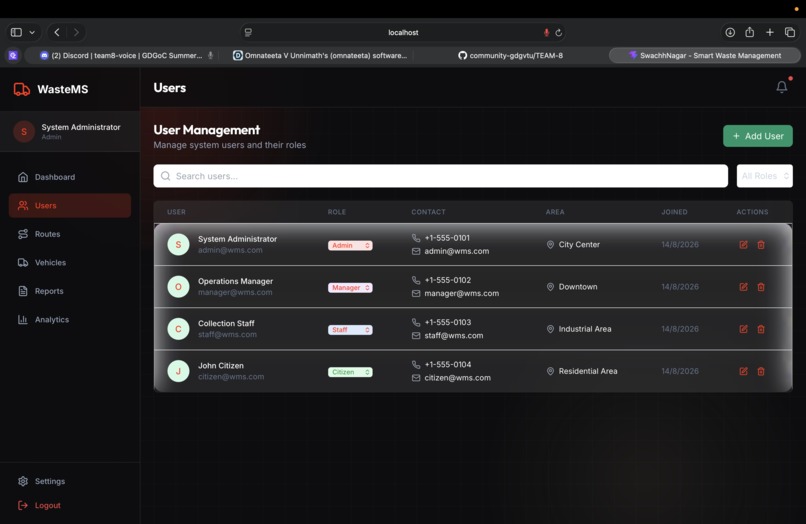
Task: Toggle the browser sidebar
Action: click(16, 32)
